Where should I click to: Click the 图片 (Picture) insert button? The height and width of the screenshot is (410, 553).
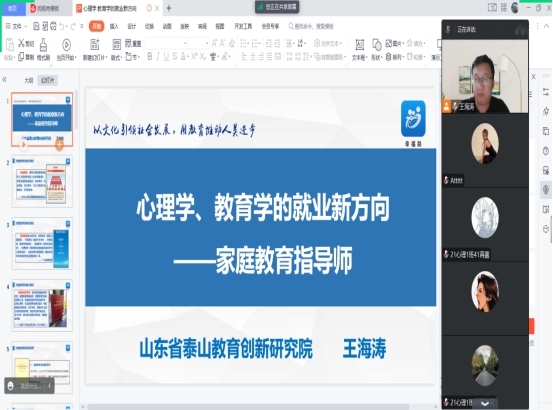(x=393, y=43)
